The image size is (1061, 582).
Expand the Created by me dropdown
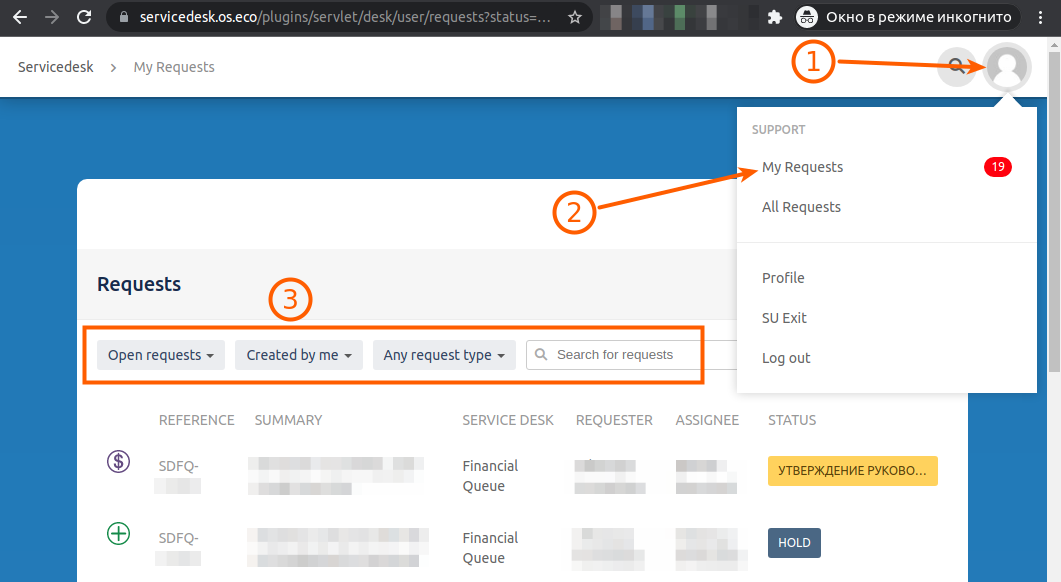(x=299, y=355)
